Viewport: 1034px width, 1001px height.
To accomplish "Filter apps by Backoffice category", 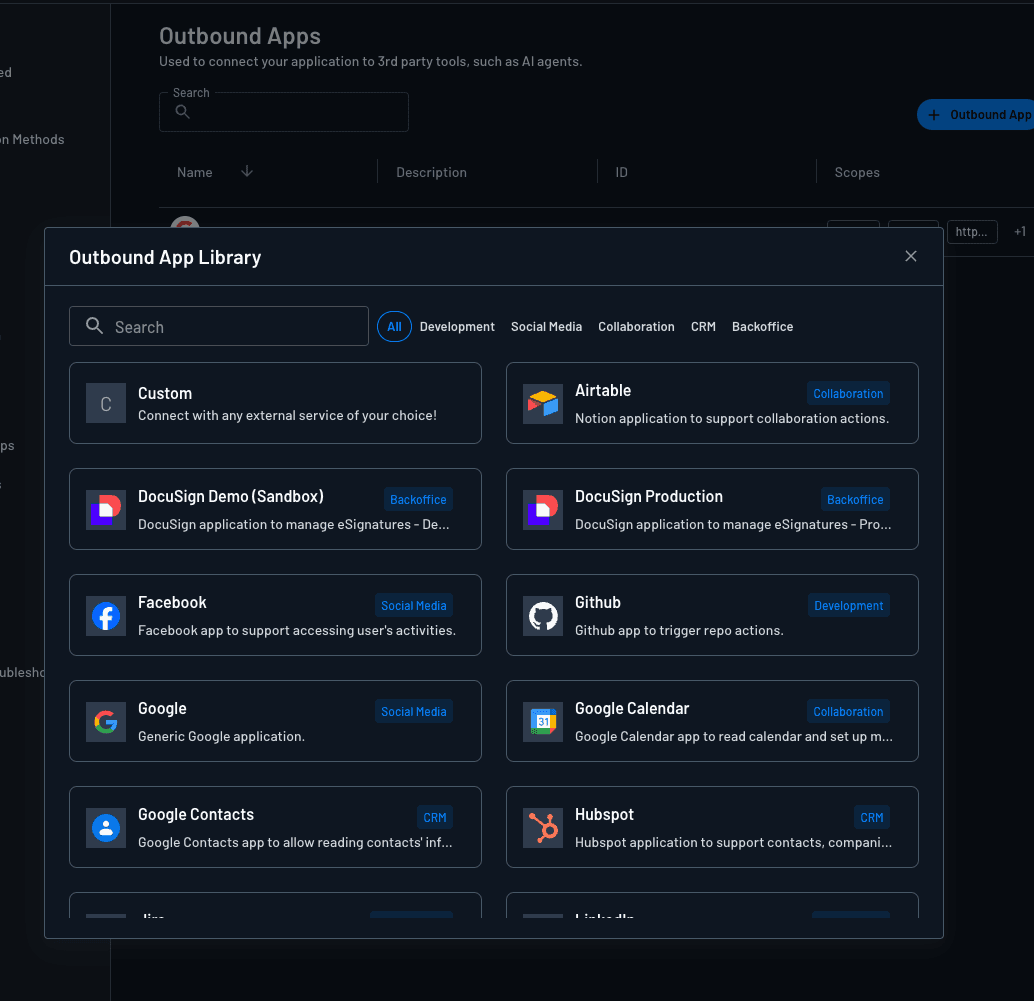I will pos(762,326).
